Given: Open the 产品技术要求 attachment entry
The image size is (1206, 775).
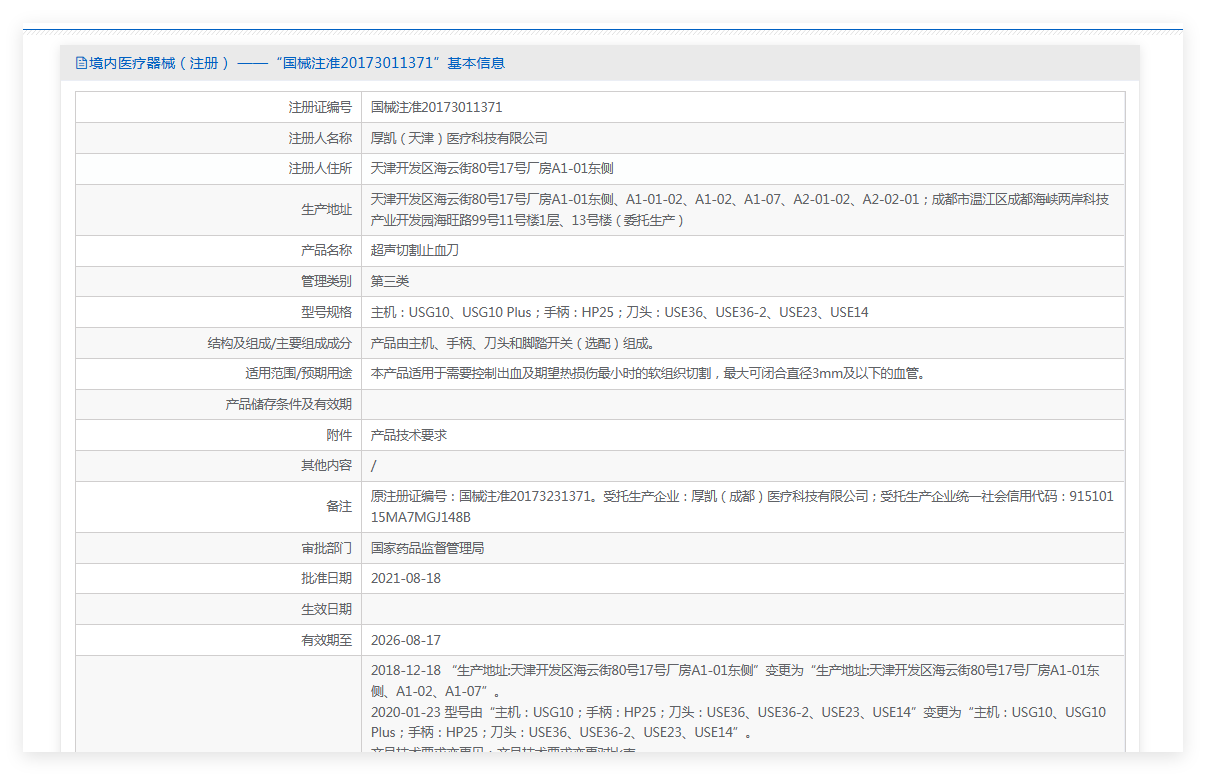Looking at the screenshot, I should [408, 436].
